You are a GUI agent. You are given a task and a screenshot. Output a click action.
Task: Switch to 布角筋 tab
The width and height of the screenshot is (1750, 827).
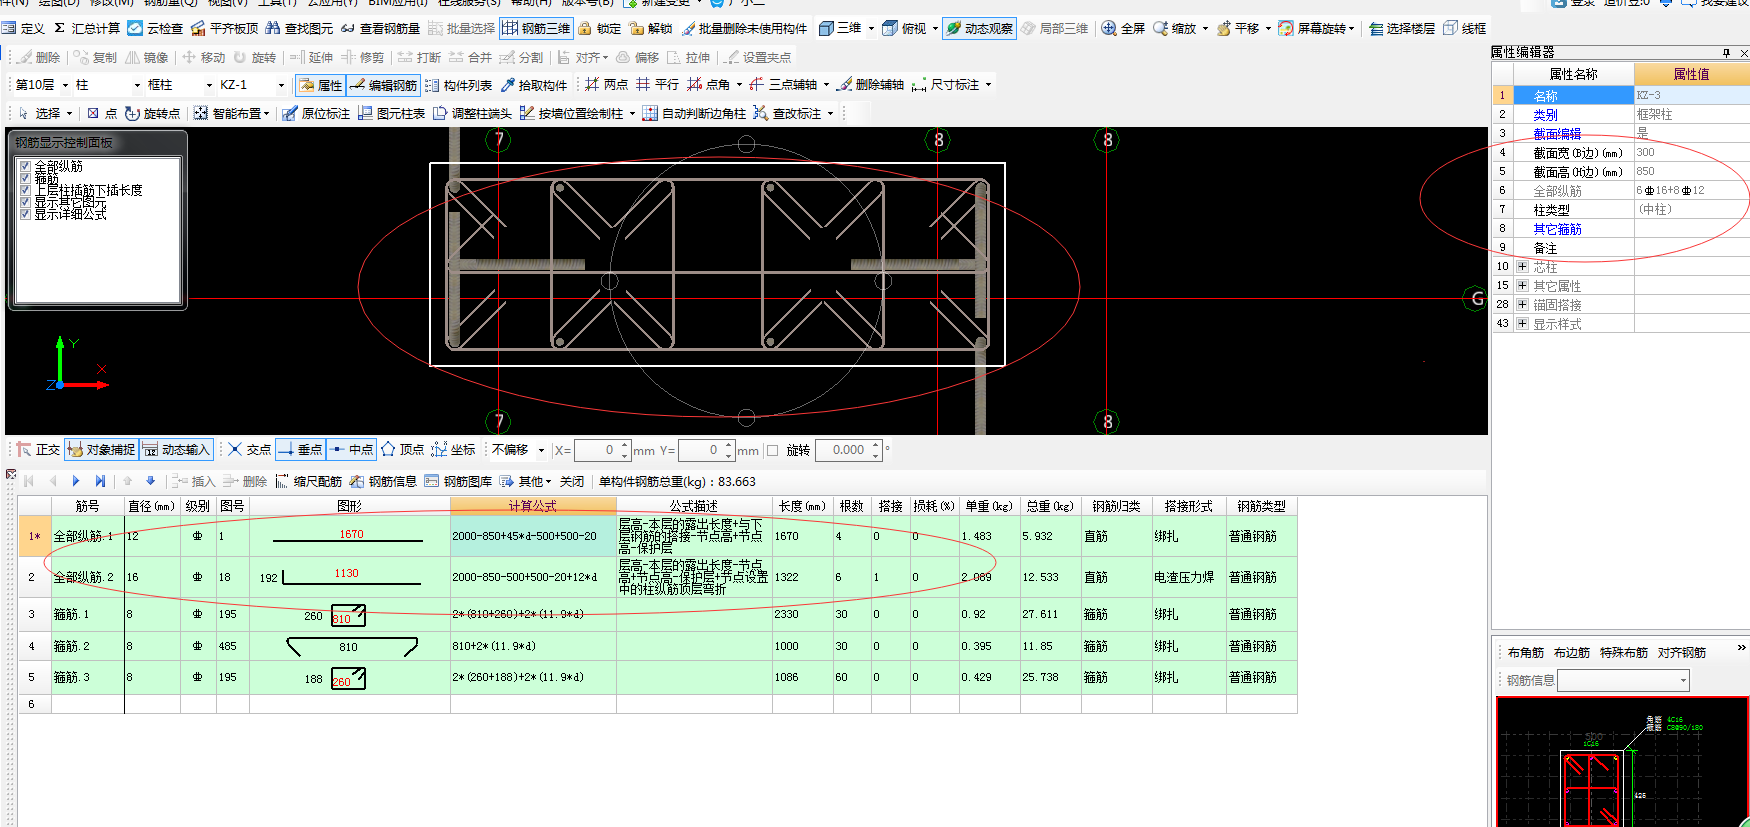click(x=1525, y=653)
